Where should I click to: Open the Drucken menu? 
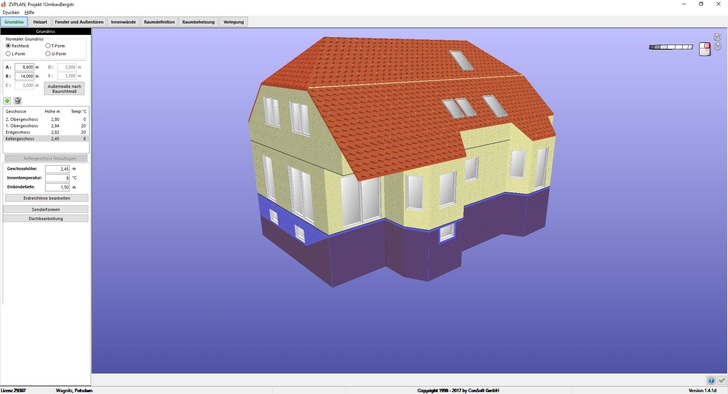(11, 13)
